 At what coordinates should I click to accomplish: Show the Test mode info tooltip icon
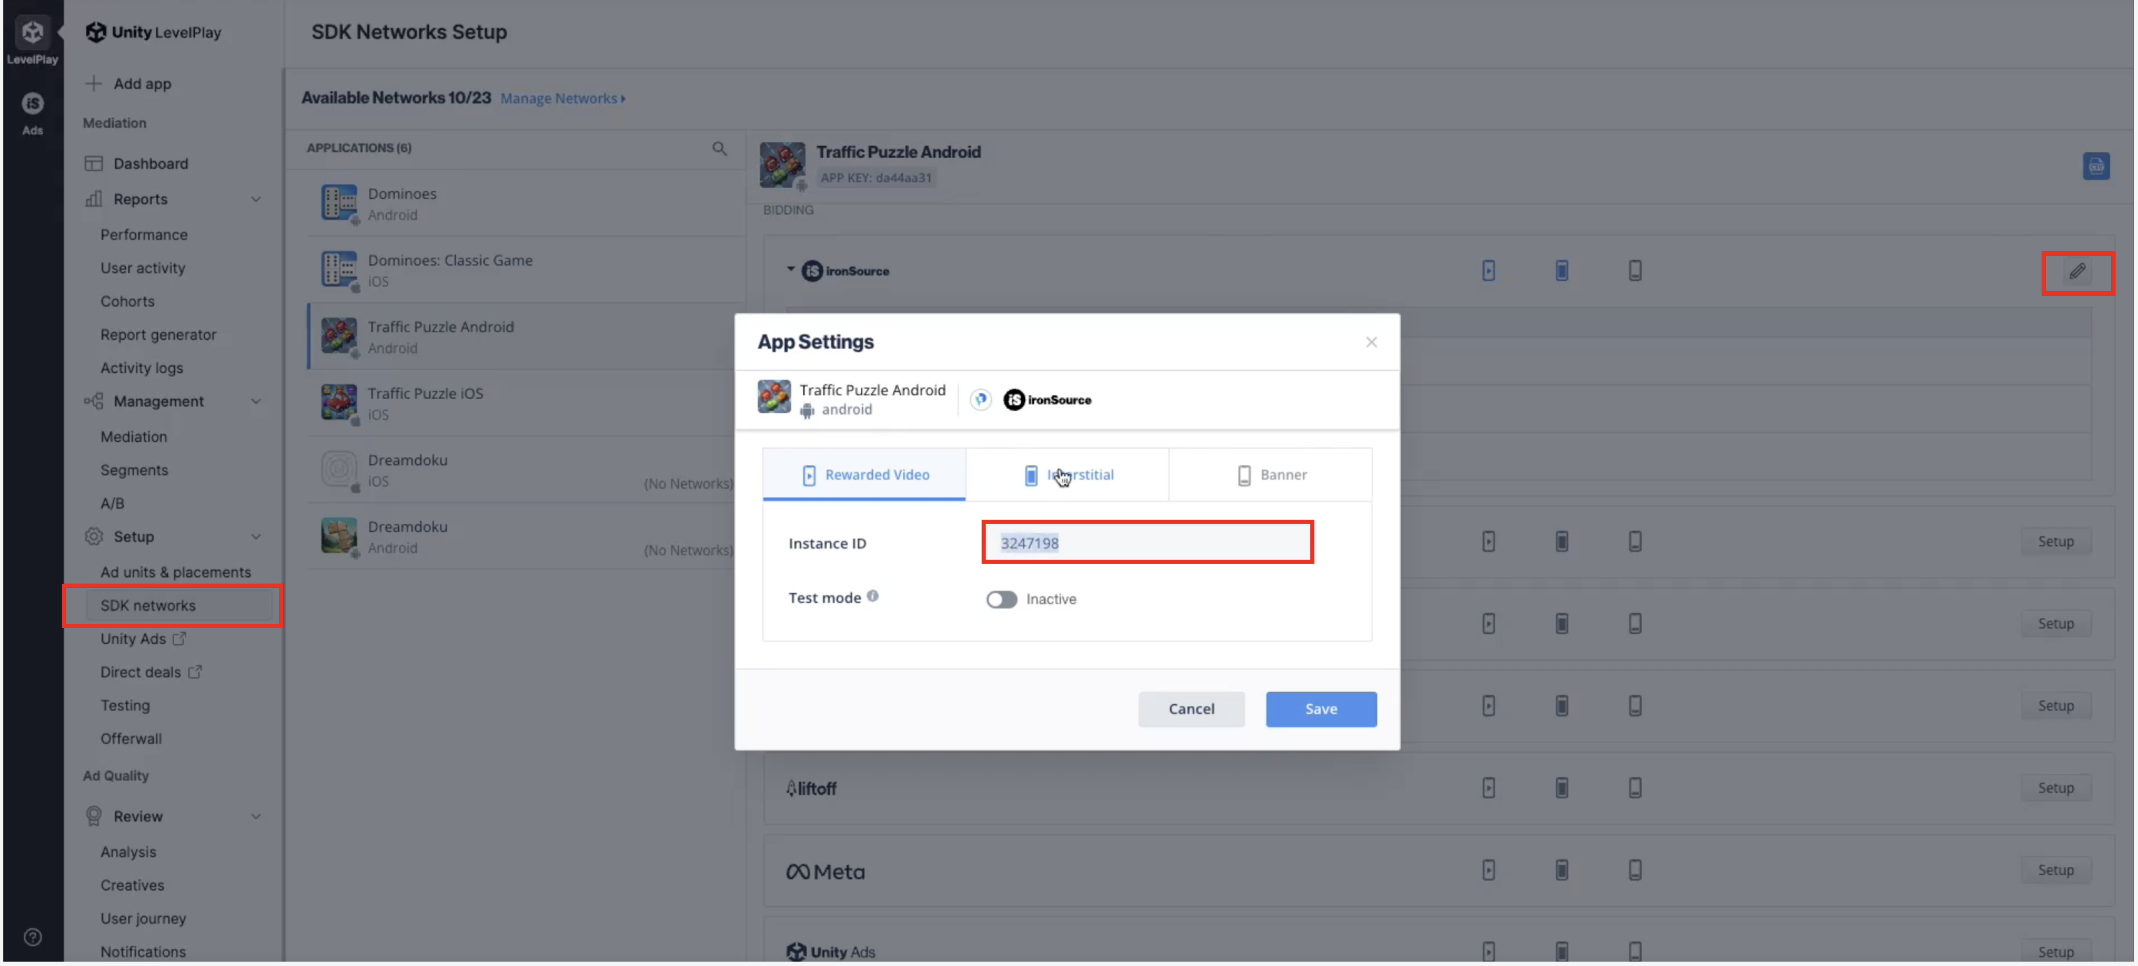point(873,596)
